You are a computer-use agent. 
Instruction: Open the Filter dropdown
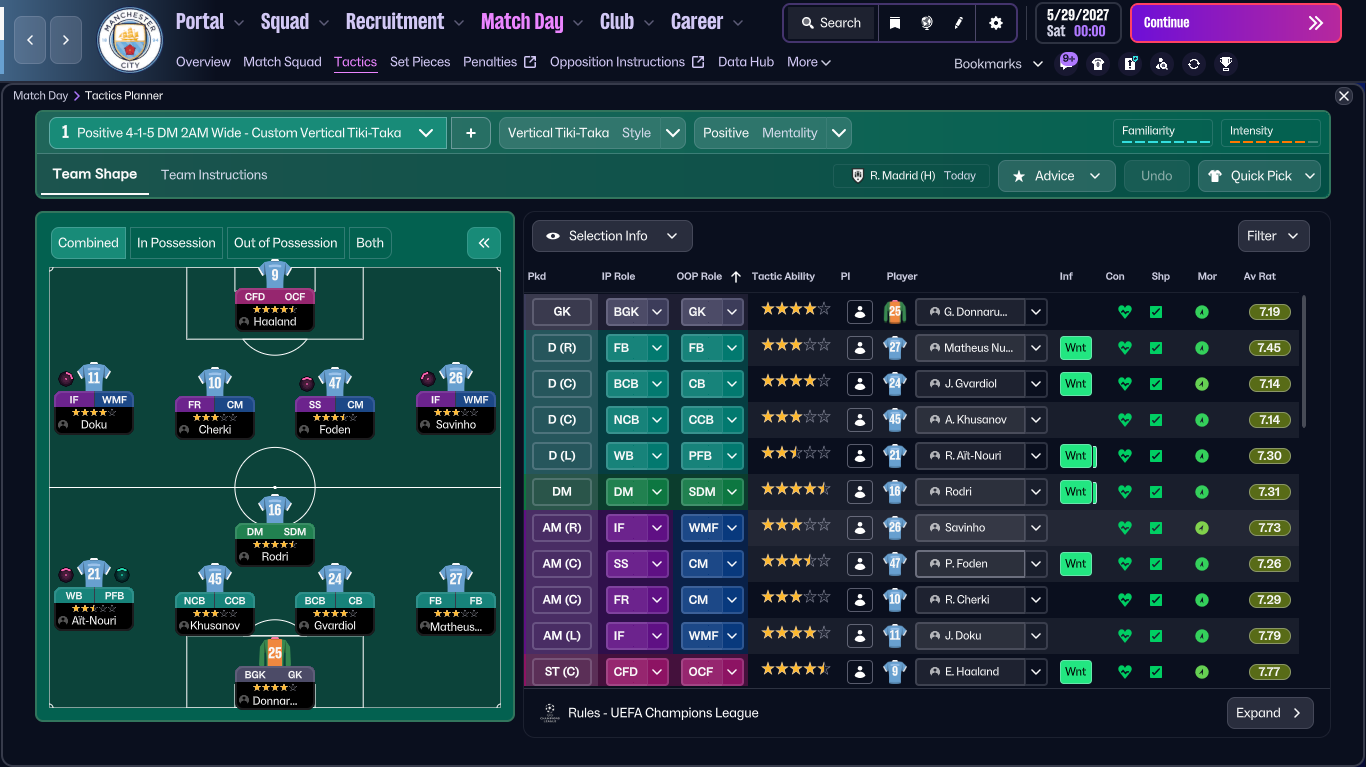(x=1273, y=236)
